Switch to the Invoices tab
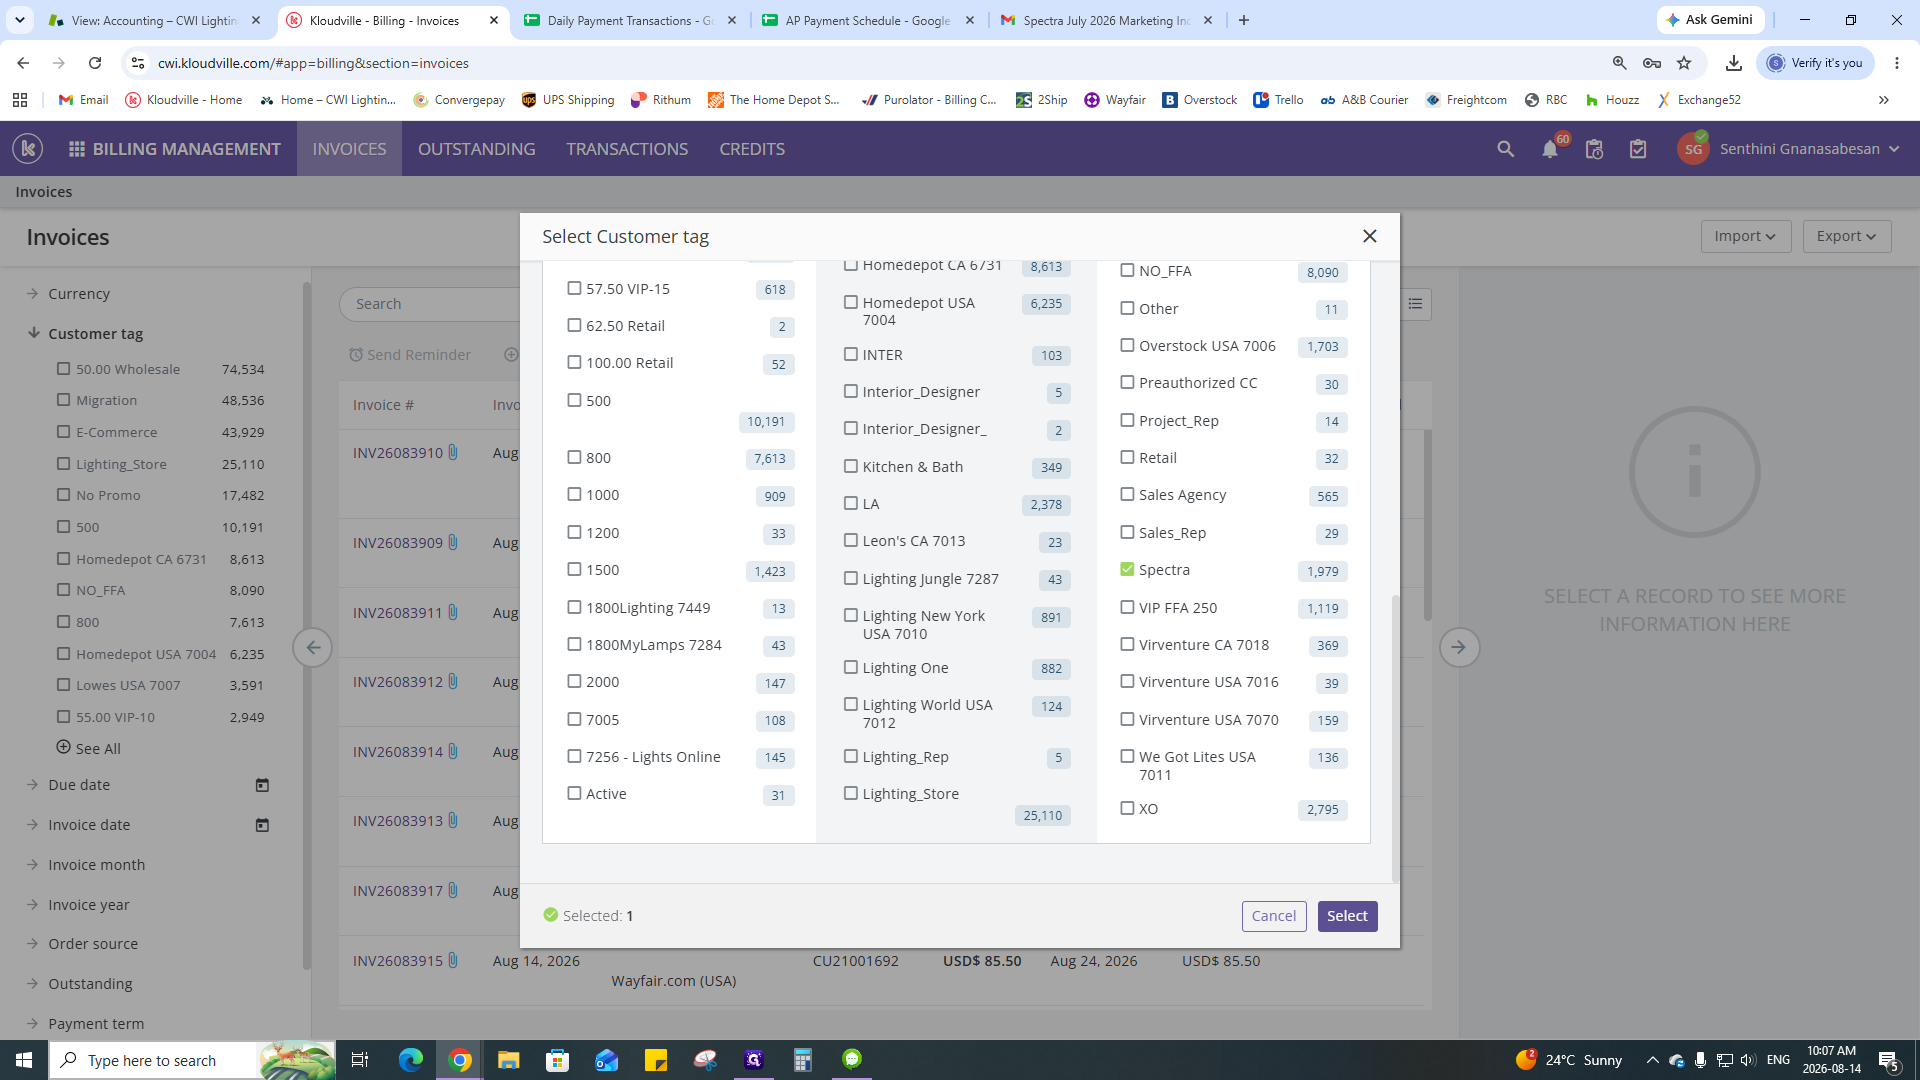 [x=349, y=149]
